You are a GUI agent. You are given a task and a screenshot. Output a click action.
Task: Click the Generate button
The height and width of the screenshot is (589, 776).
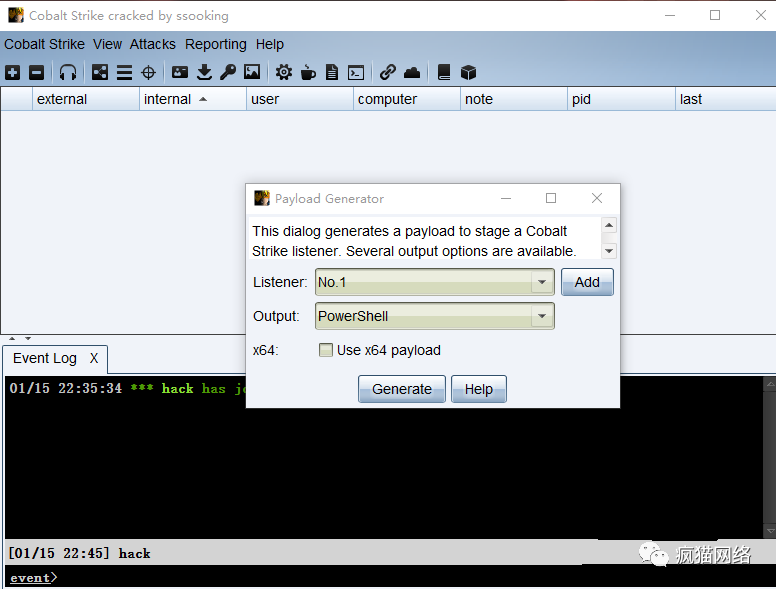pyautogui.click(x=402, y=389)
